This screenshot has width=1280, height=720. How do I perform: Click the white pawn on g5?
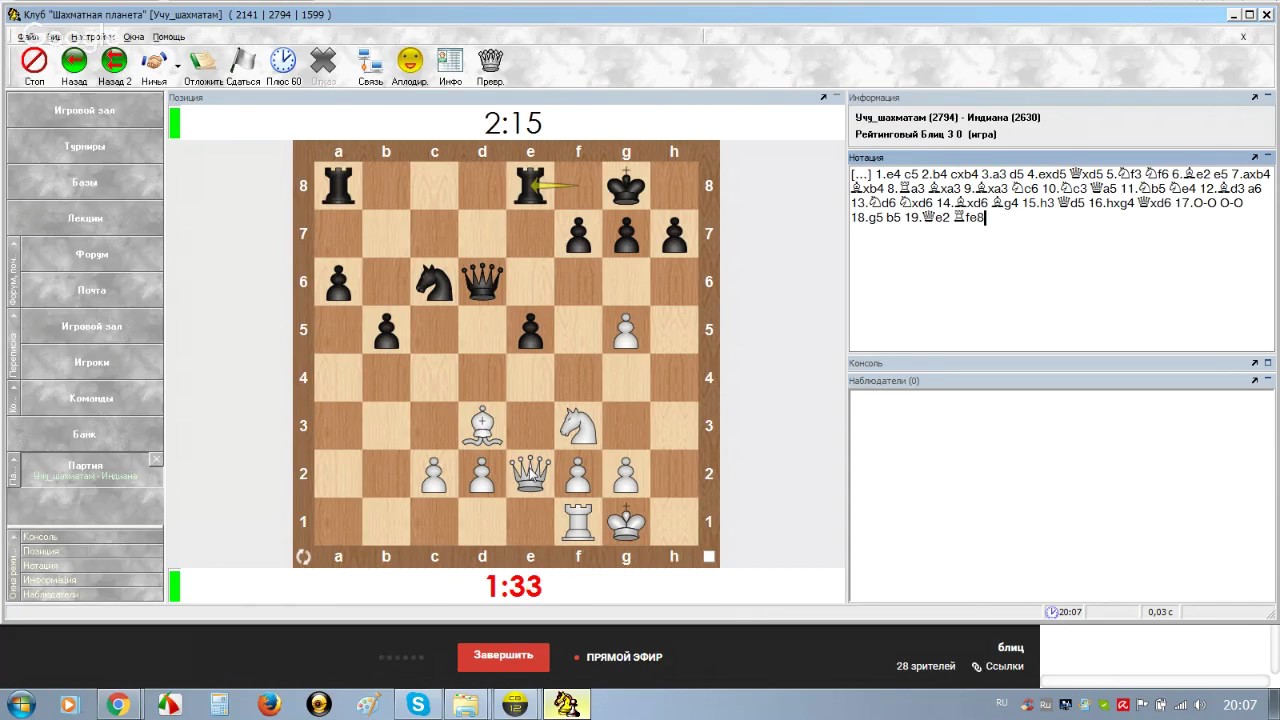point(626,329)
